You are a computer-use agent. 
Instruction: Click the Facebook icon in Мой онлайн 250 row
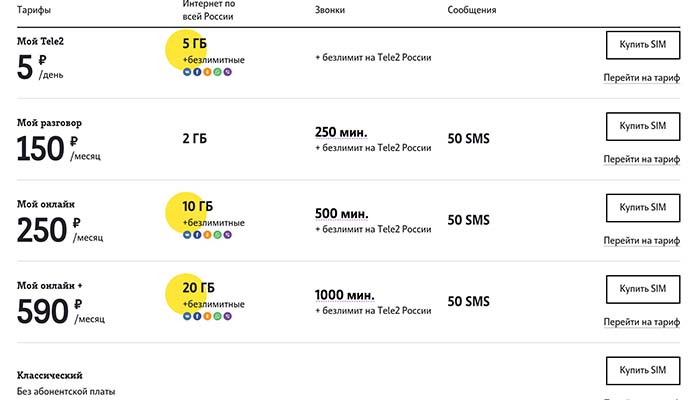(x=197, y=235)
